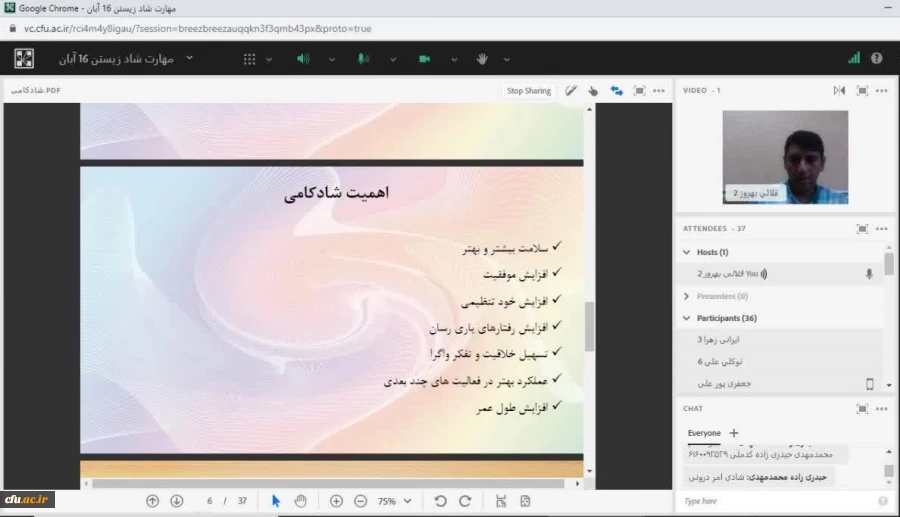Select attendee جعفری پور علی
Viewport: 900px width, 517px height.
click(724, 383)
